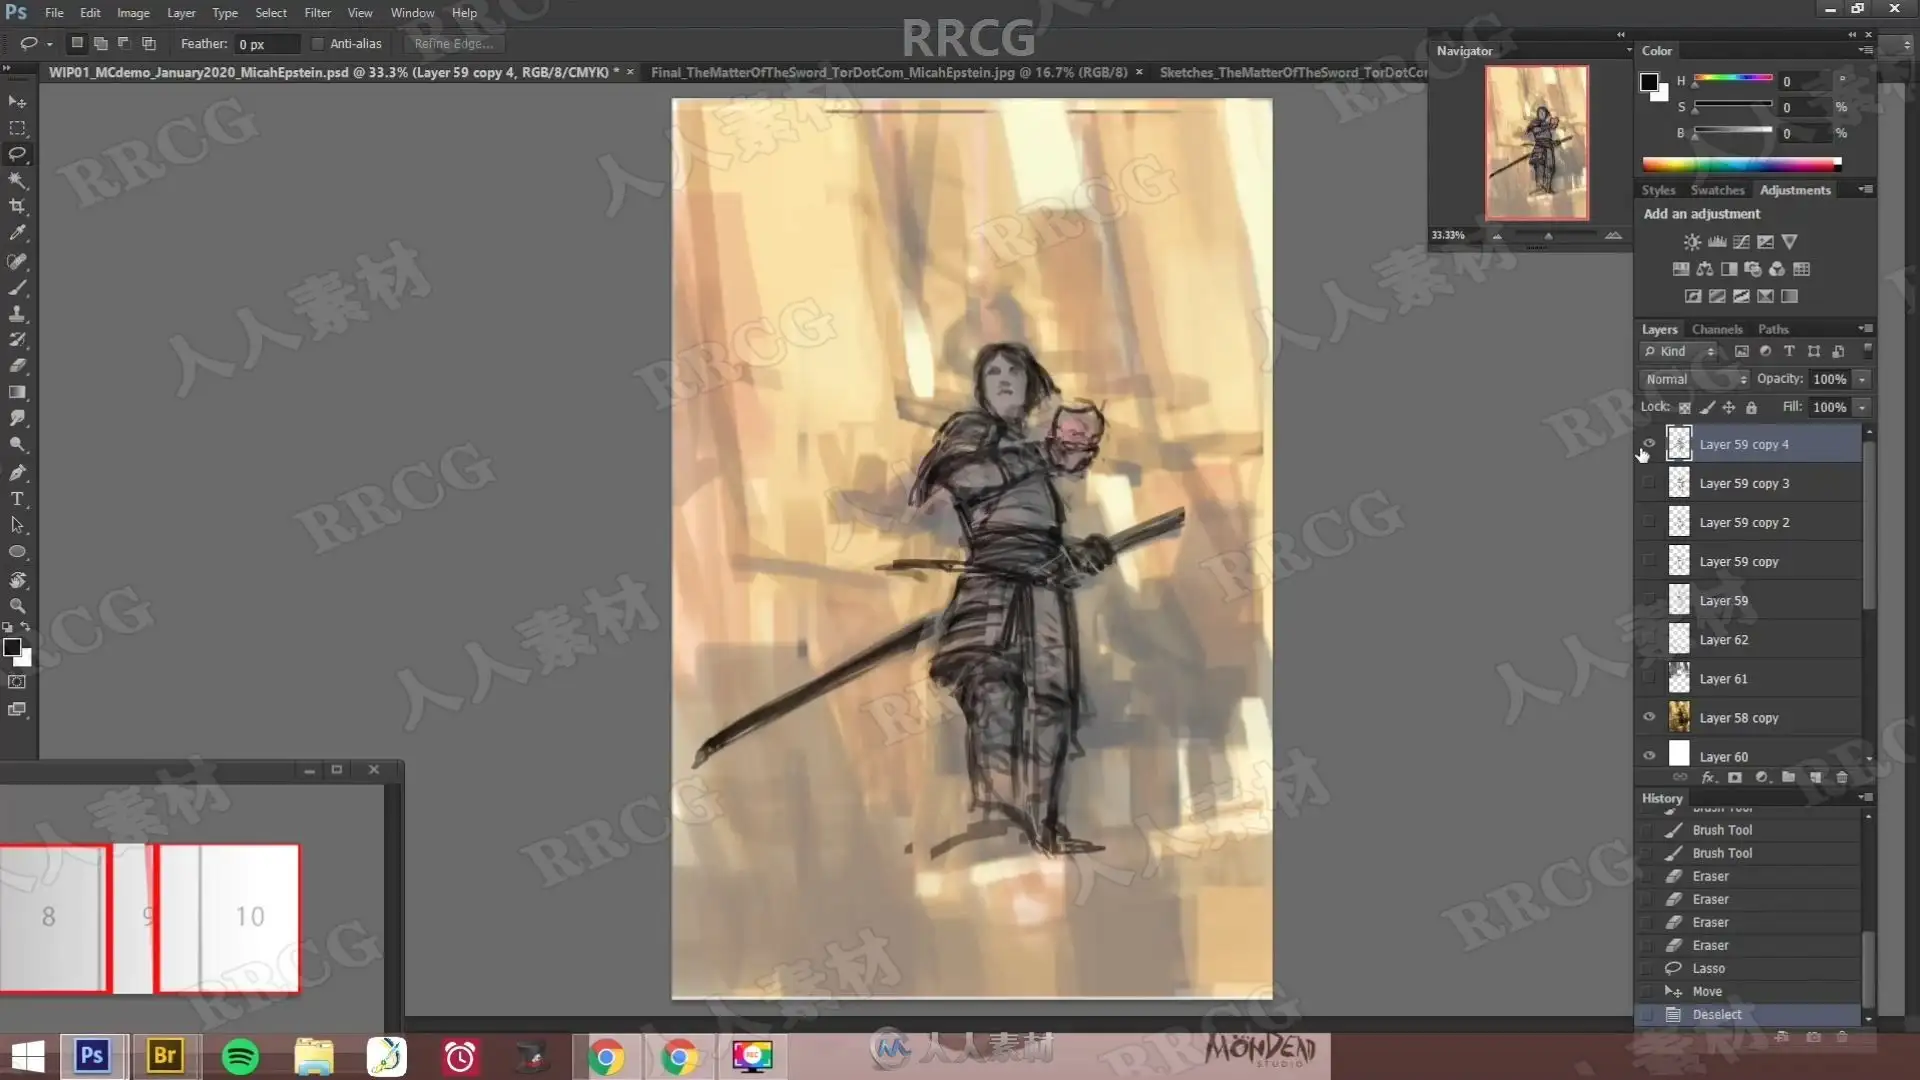Click the foreground color swatch in toolbox
Viewport: 1920px width, 1080px height.
click(x=12, y=647)
